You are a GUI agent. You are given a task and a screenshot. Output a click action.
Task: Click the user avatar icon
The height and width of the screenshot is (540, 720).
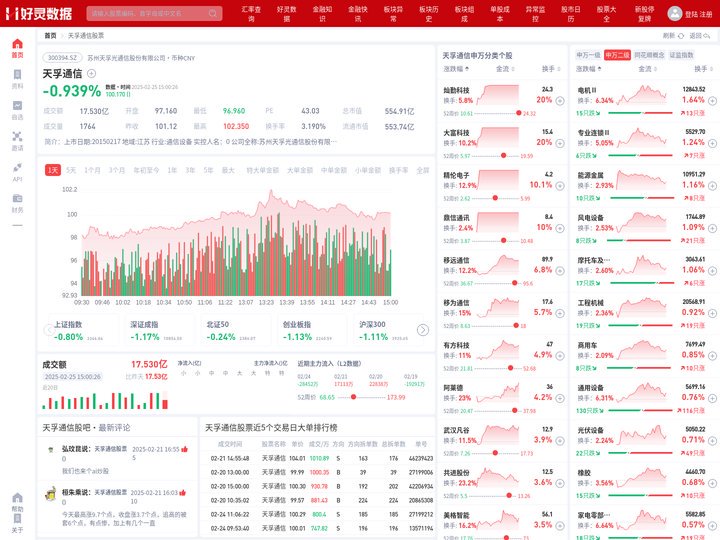click(x=675, y=13)
